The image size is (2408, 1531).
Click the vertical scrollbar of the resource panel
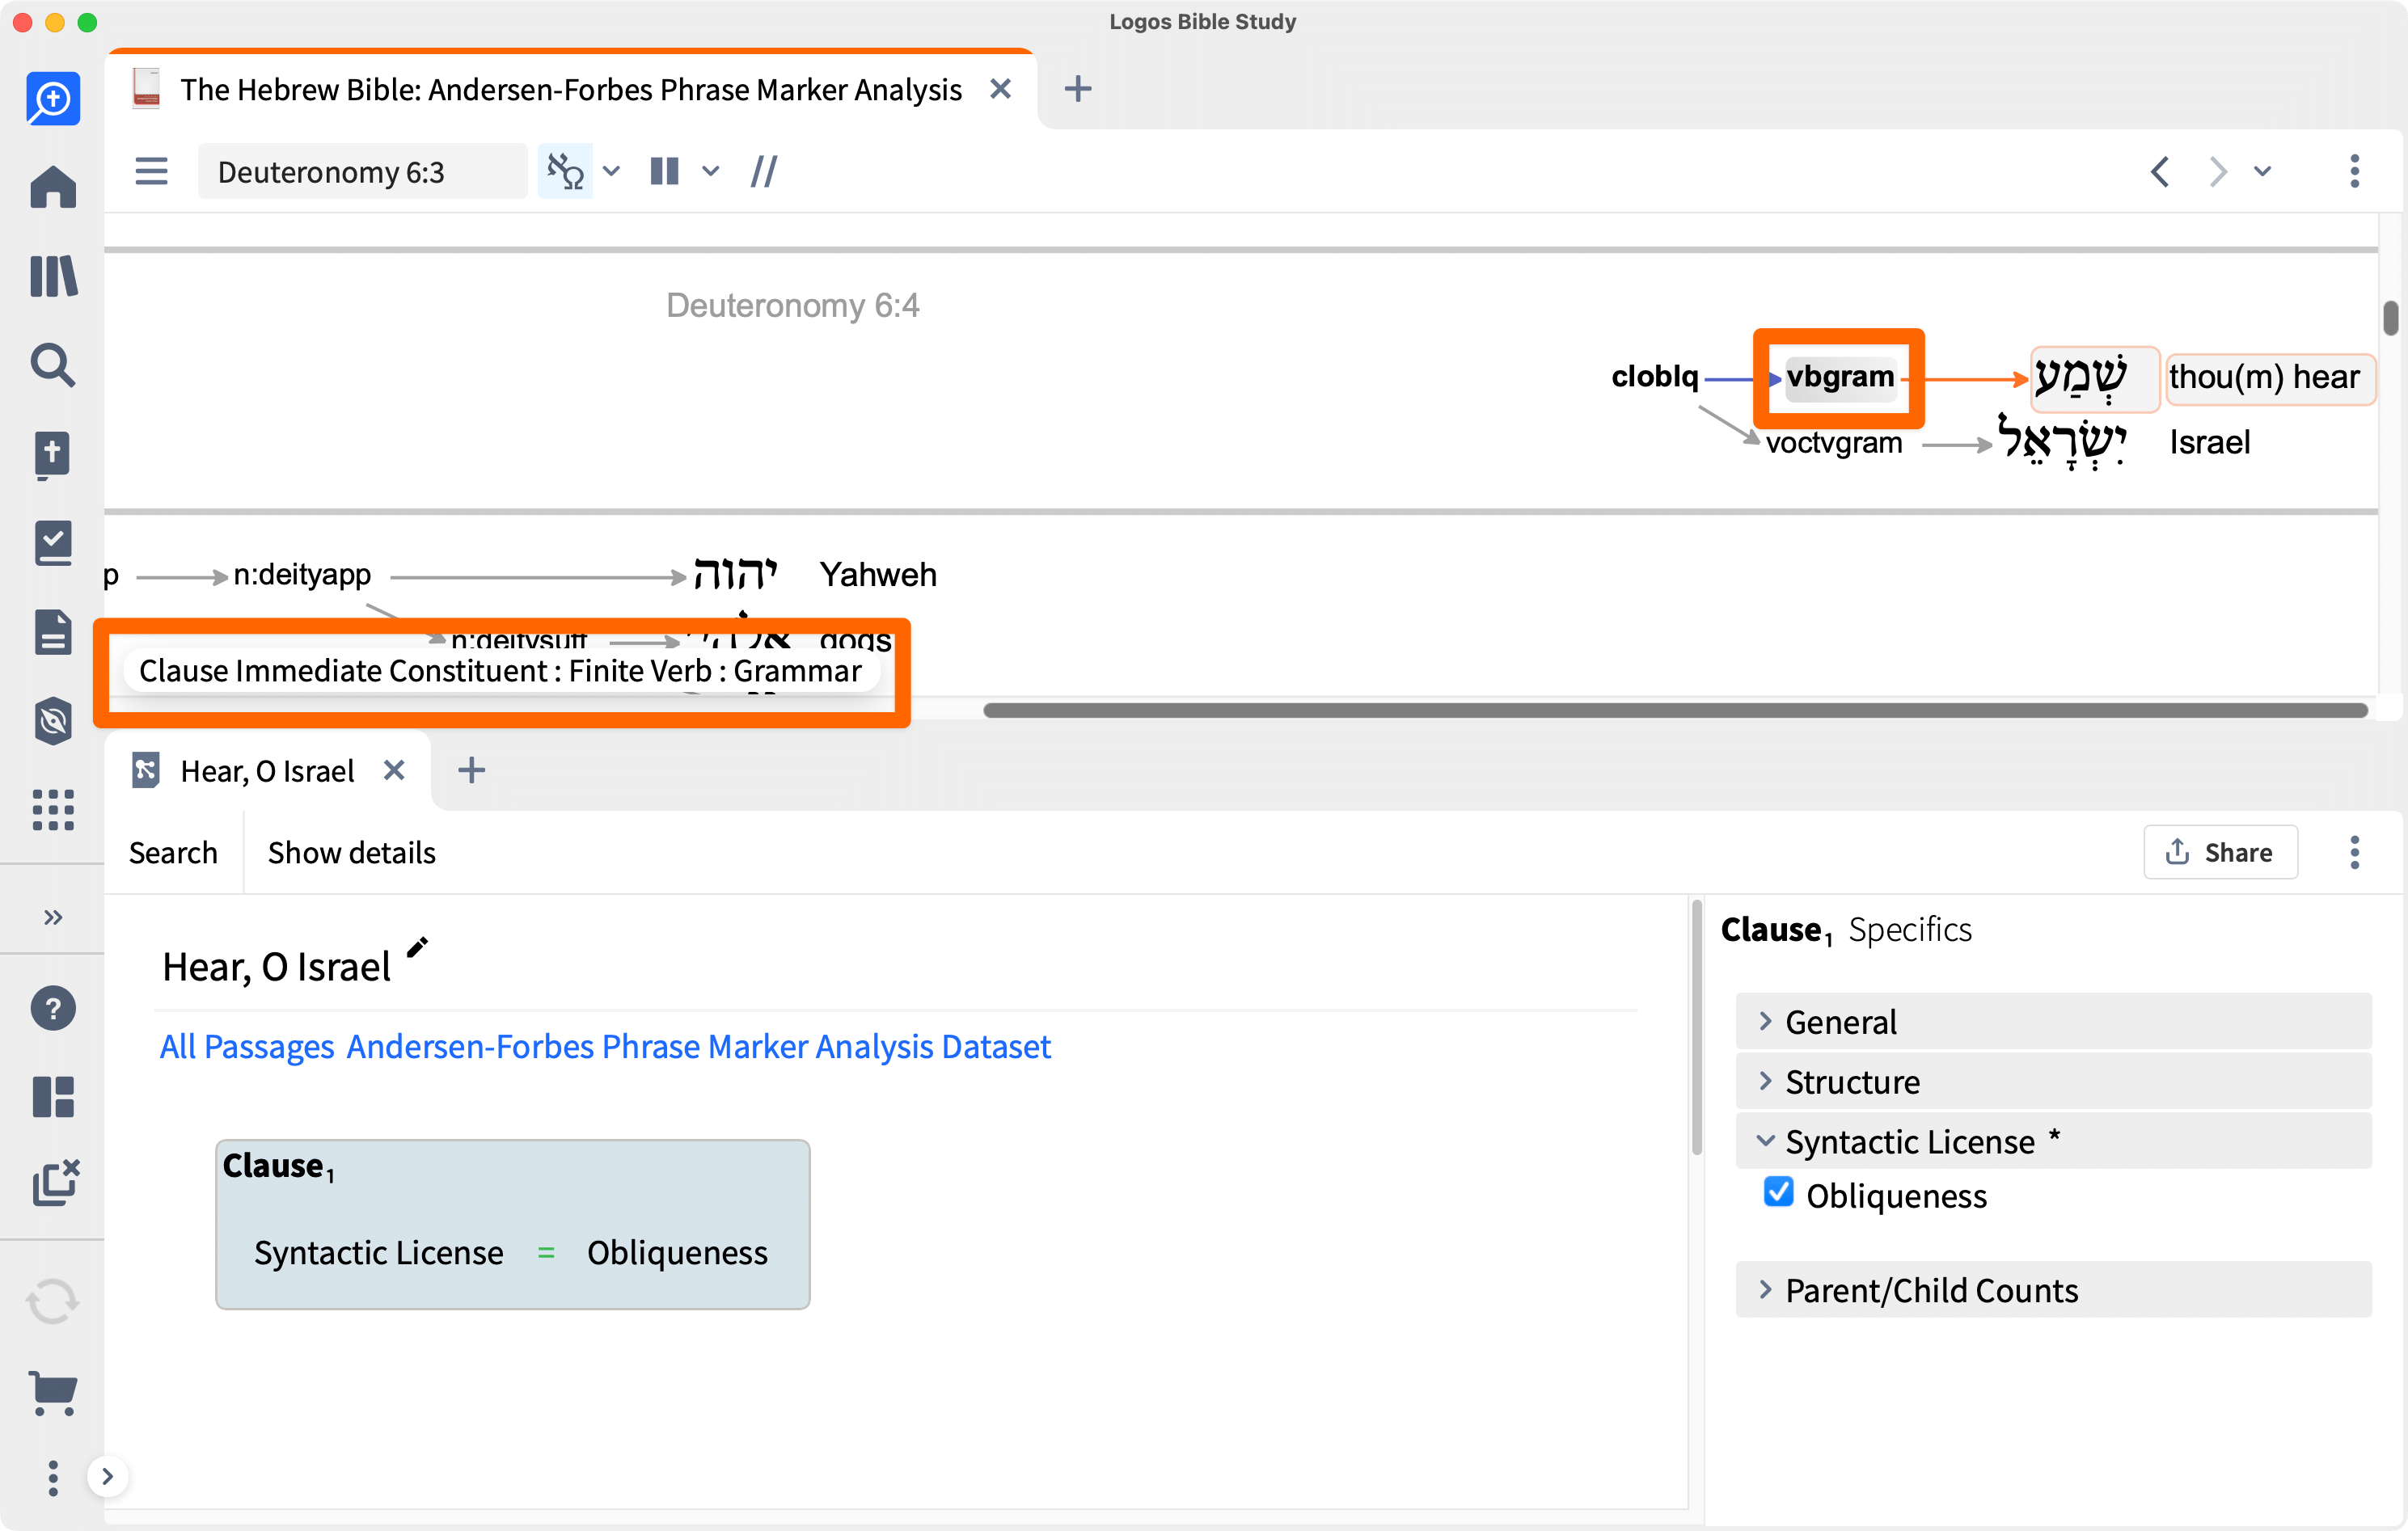click(2389, 318)
